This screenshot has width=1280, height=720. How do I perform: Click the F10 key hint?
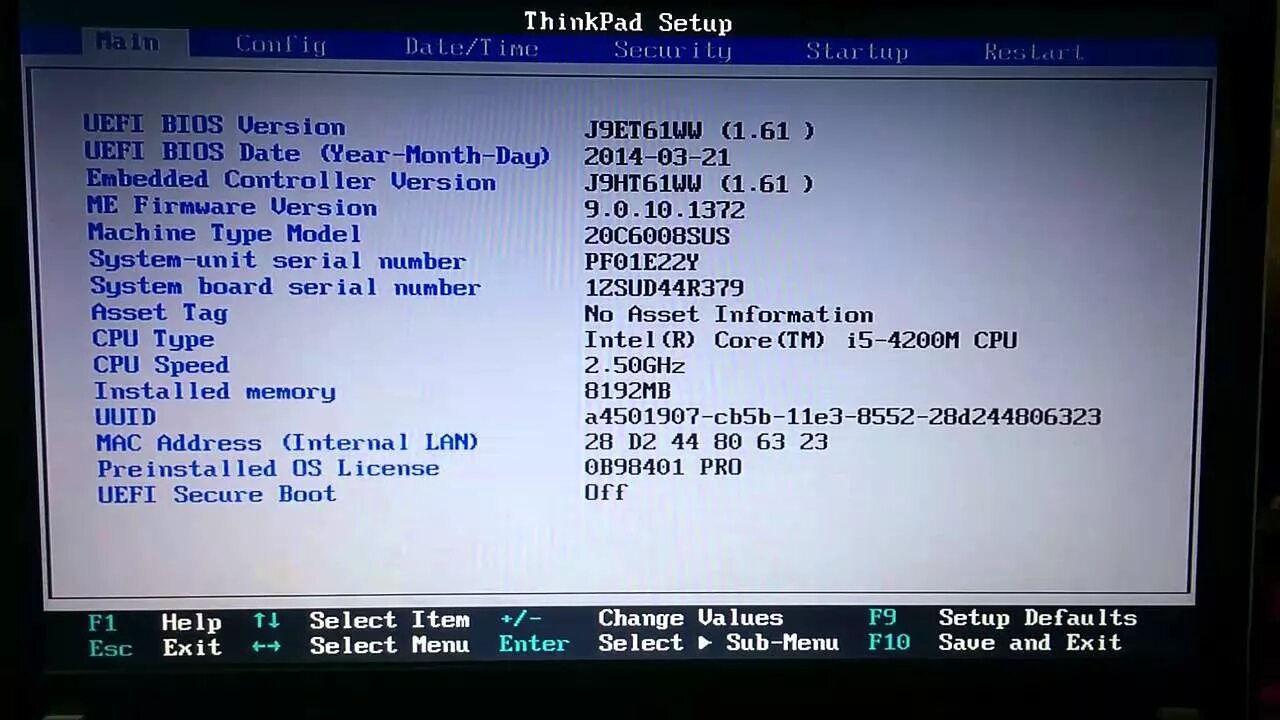click(889, 642)
